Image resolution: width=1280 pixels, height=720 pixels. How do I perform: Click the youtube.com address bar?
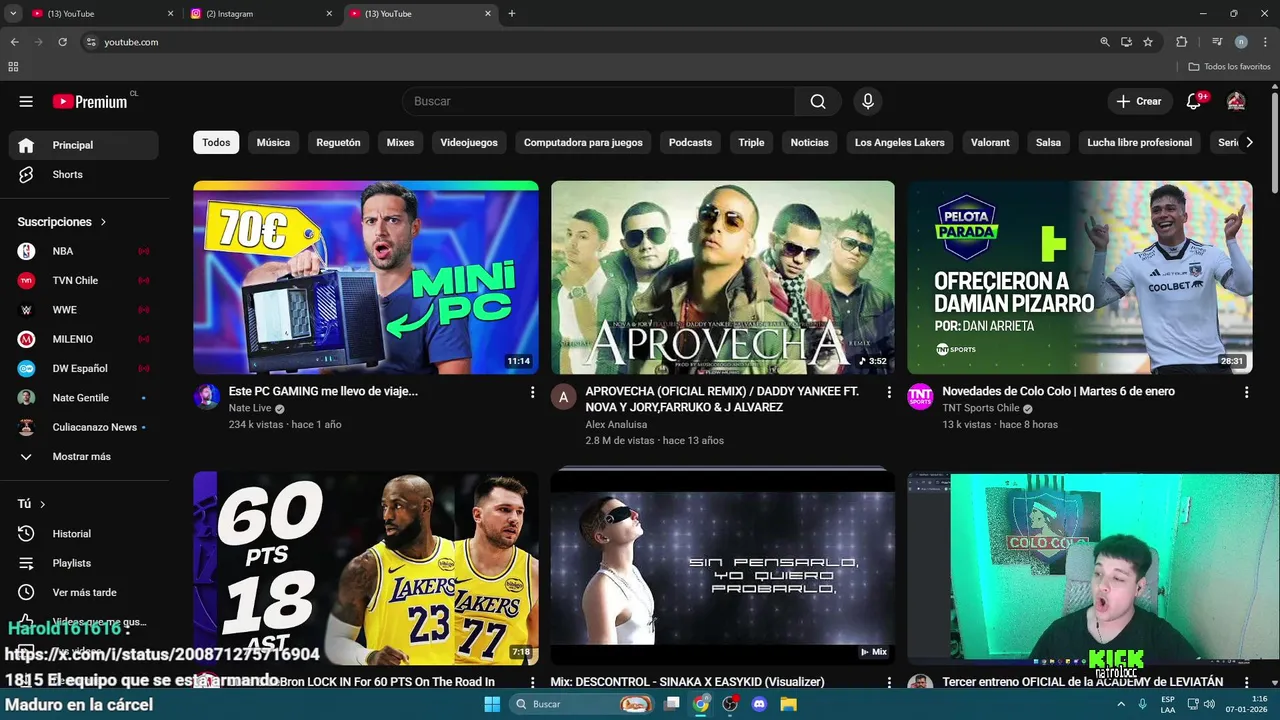tap(590, 42)
